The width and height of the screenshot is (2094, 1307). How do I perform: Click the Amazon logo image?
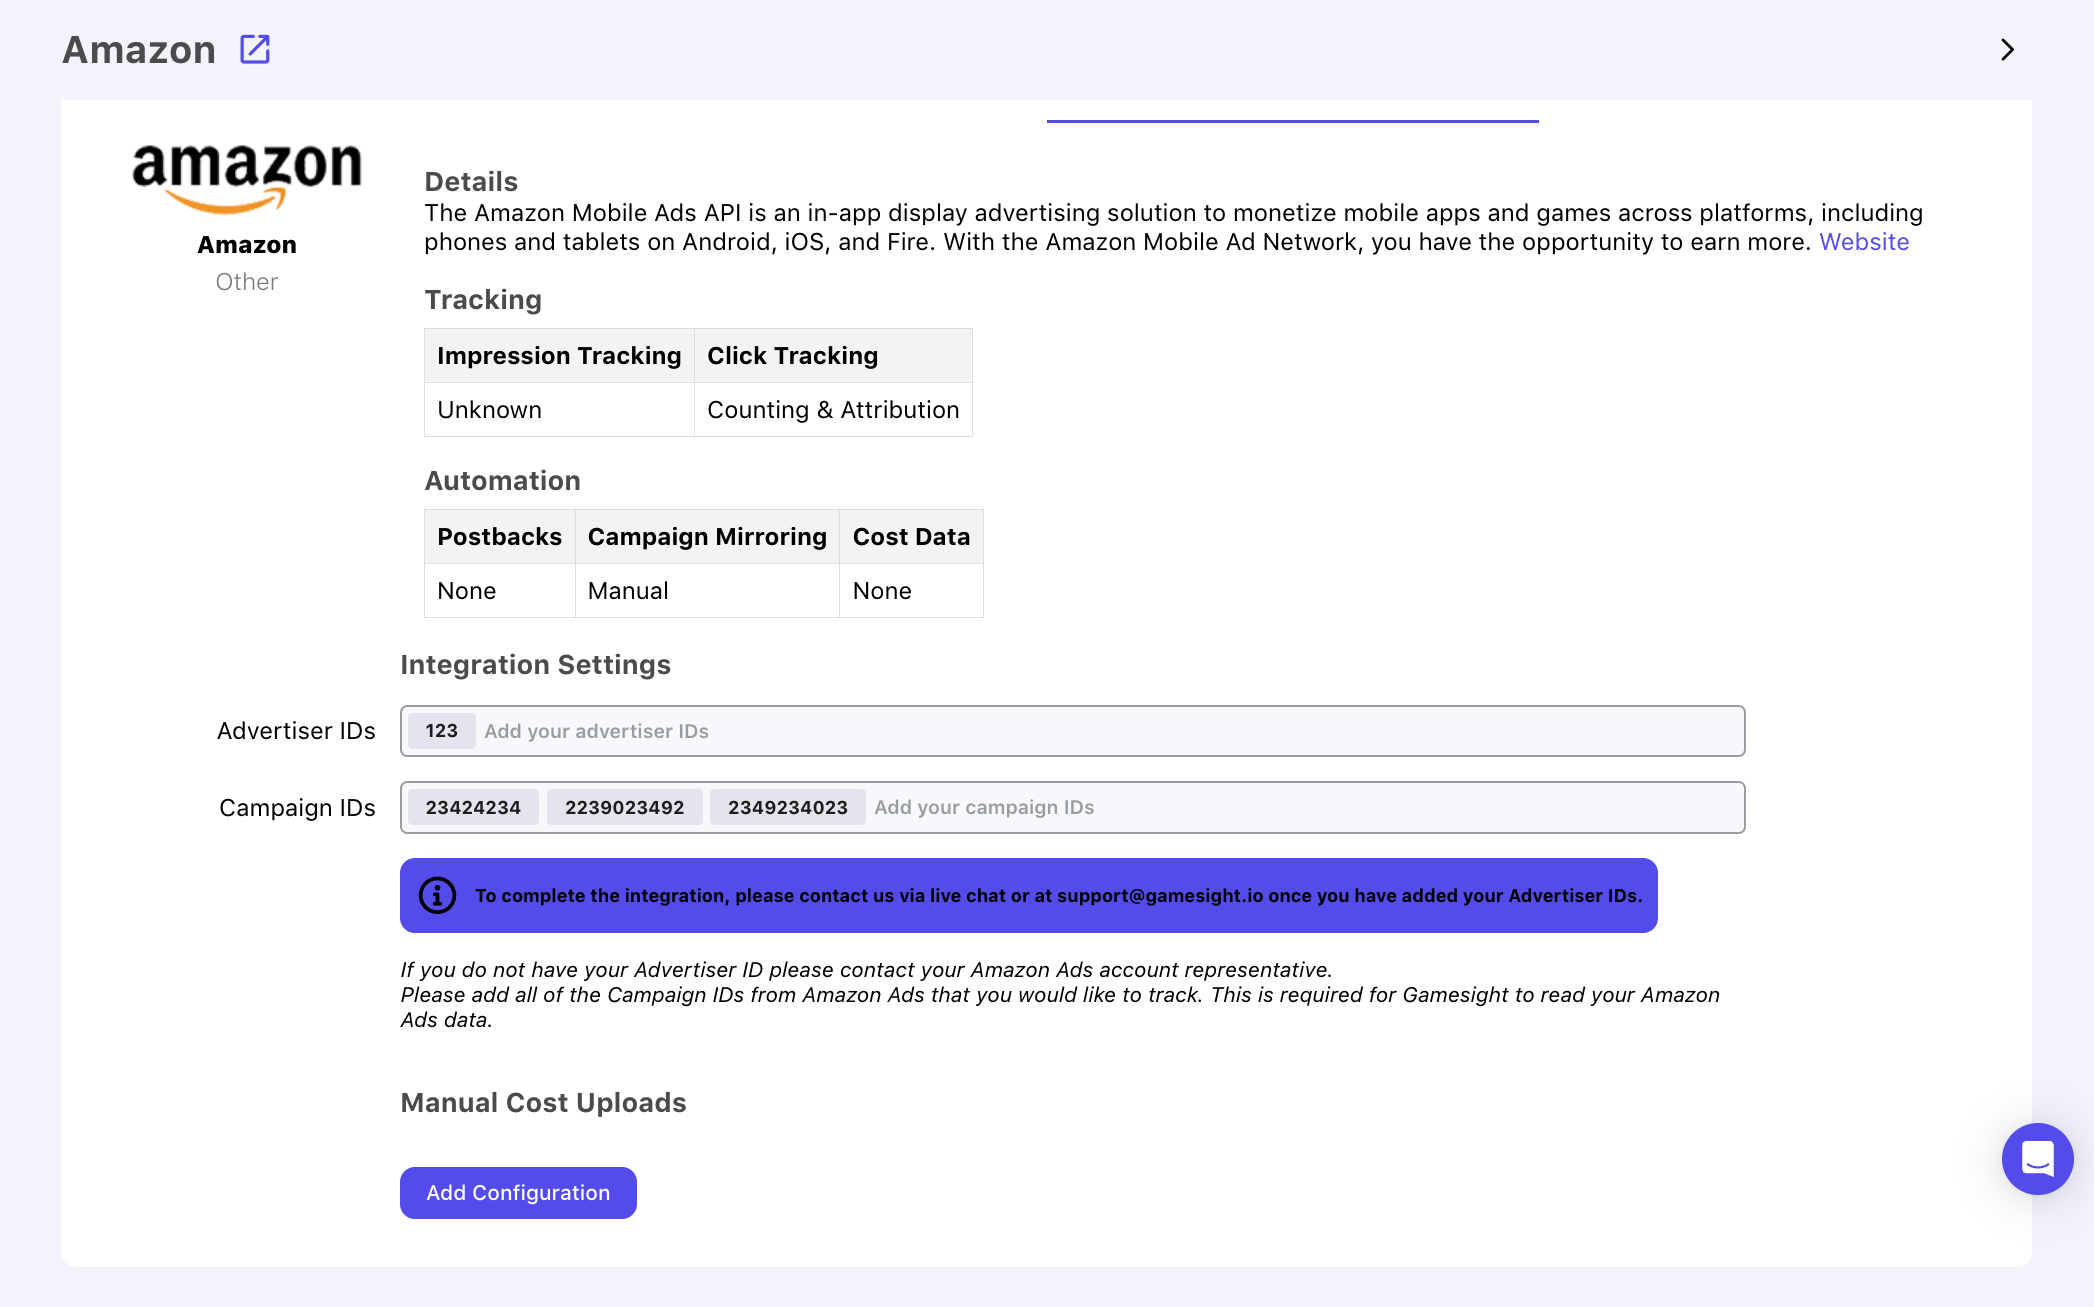pos(247,178)
